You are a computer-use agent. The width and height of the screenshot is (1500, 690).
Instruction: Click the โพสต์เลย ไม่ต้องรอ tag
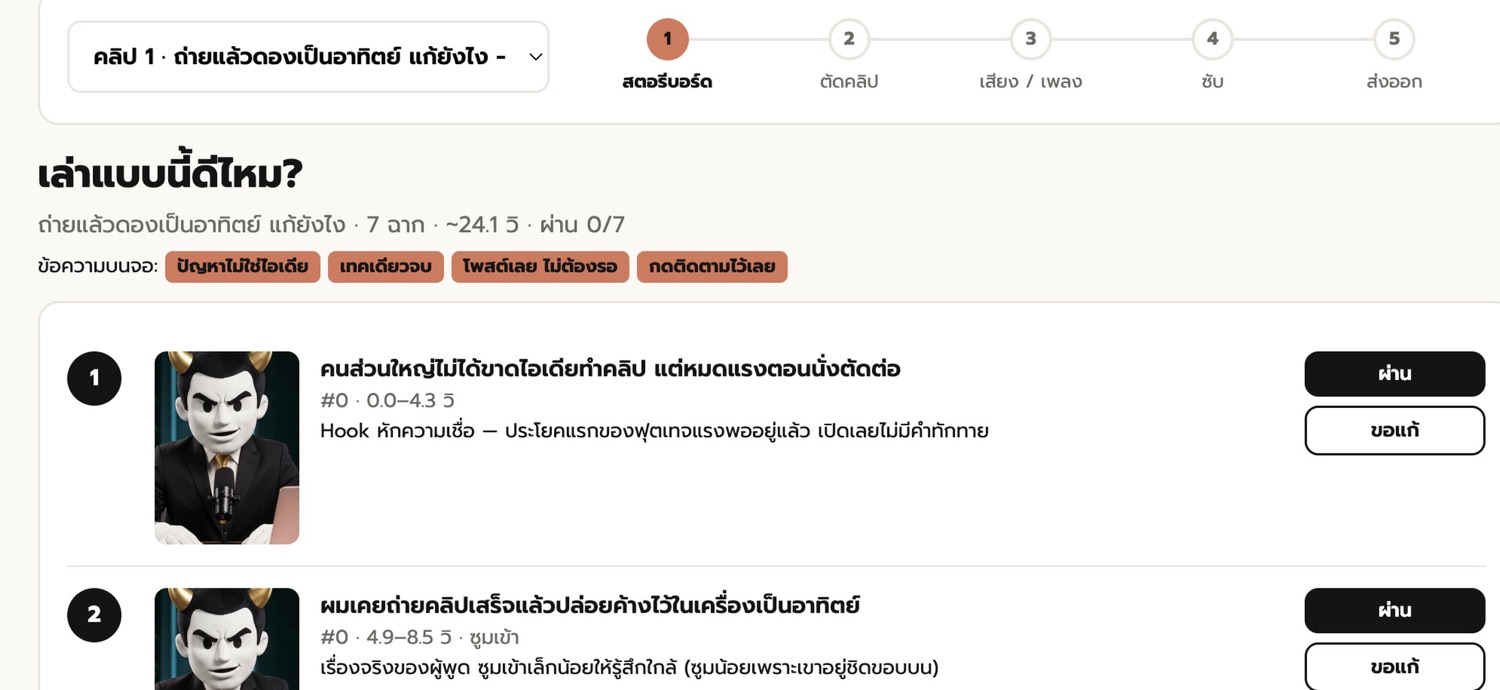click(x=540, y=267)
